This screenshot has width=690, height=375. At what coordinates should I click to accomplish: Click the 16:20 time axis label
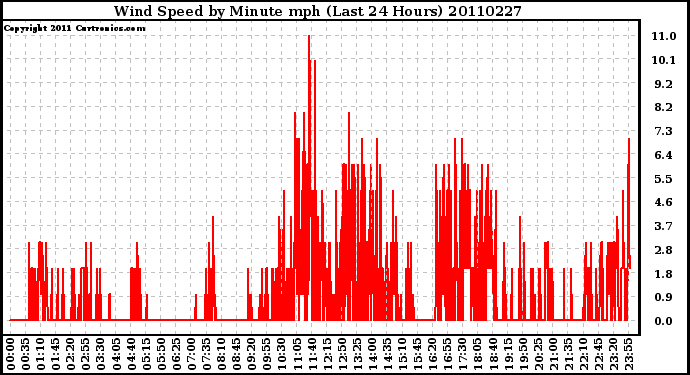(433, 355)
